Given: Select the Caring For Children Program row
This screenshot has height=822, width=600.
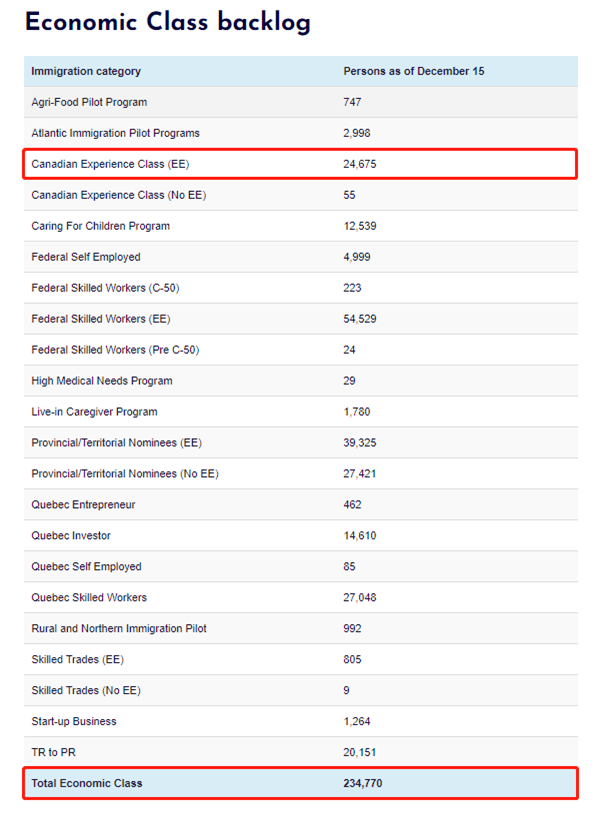Looking at the screenshot, I should click(301, 226).
